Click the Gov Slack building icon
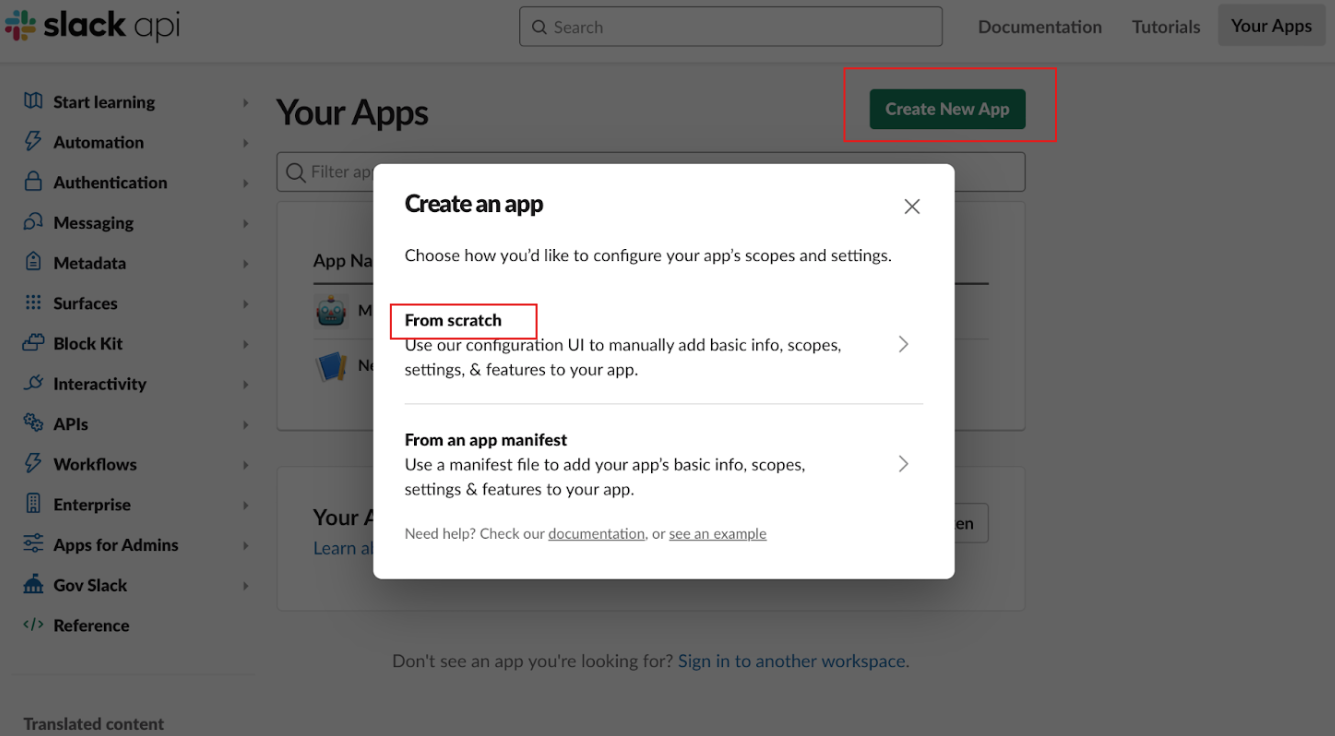Image resolution: width=1335 pixels, height=736 pixels. pyautogui.click(x=33, y=585)
